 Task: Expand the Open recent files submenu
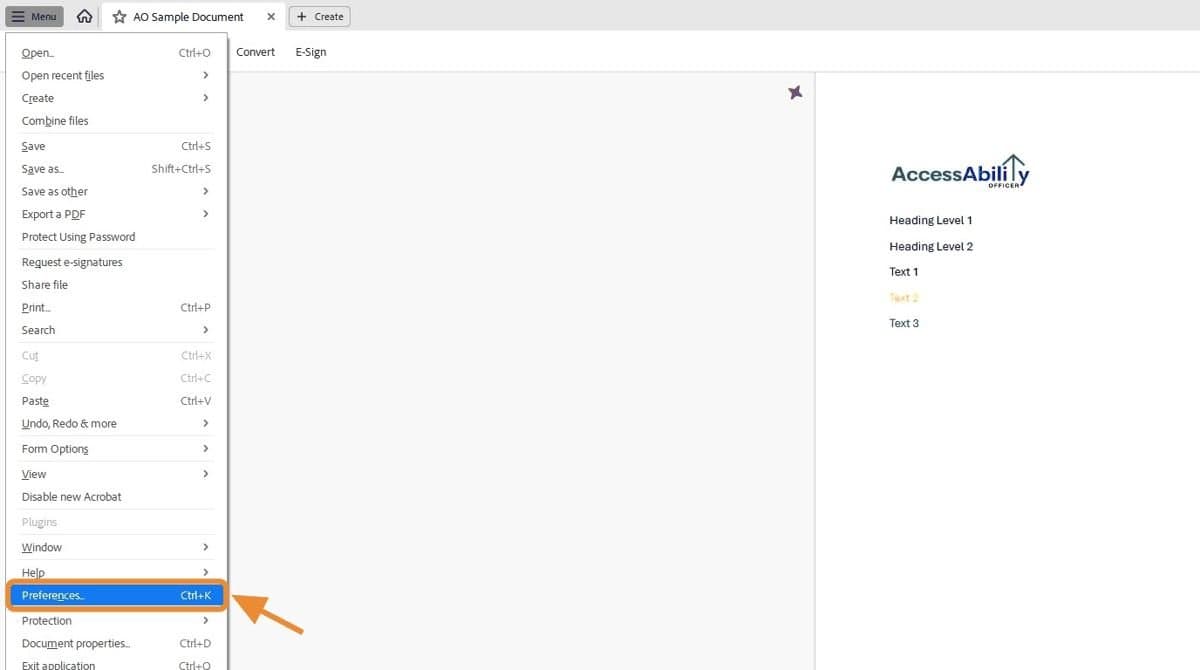point(63,75)
